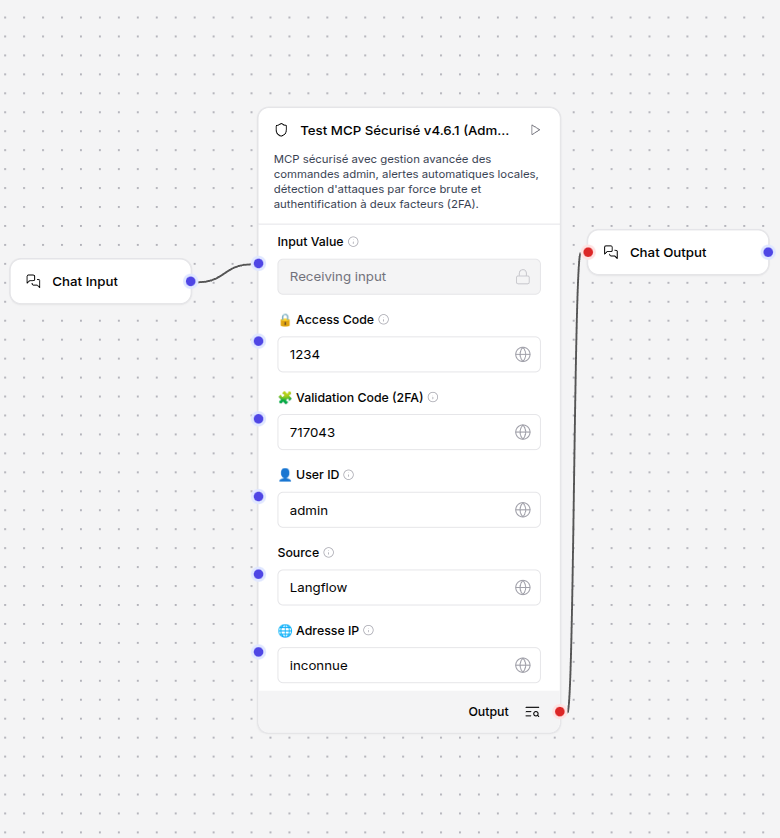Click the info icon next to Access Code
Image resolution: width=780 pixels, height=838 pixels.
pos(384,320)
